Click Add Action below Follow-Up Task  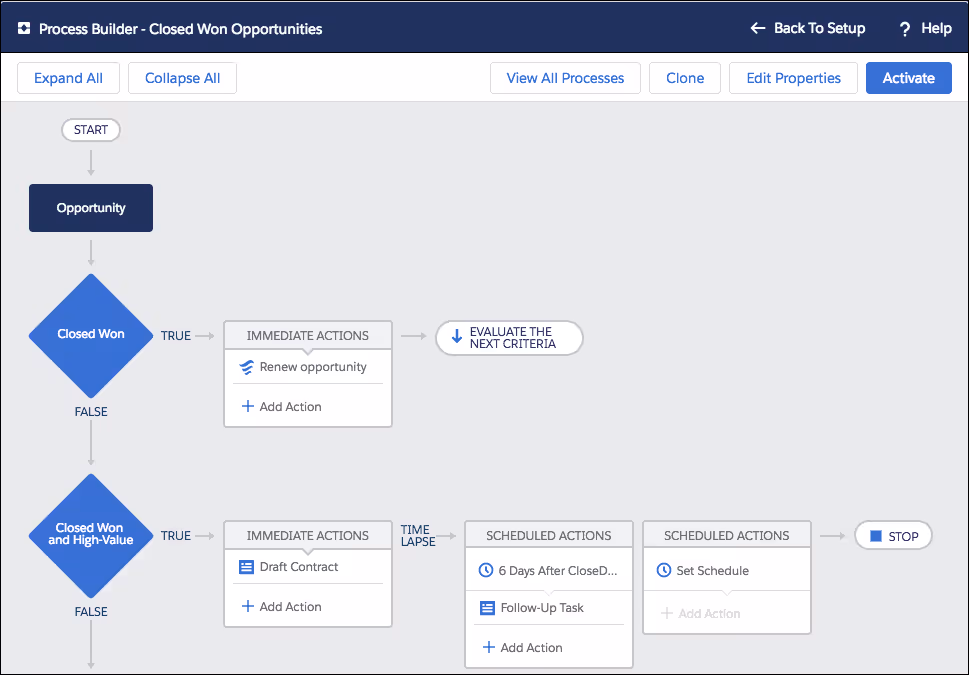[x=522, y=648]
